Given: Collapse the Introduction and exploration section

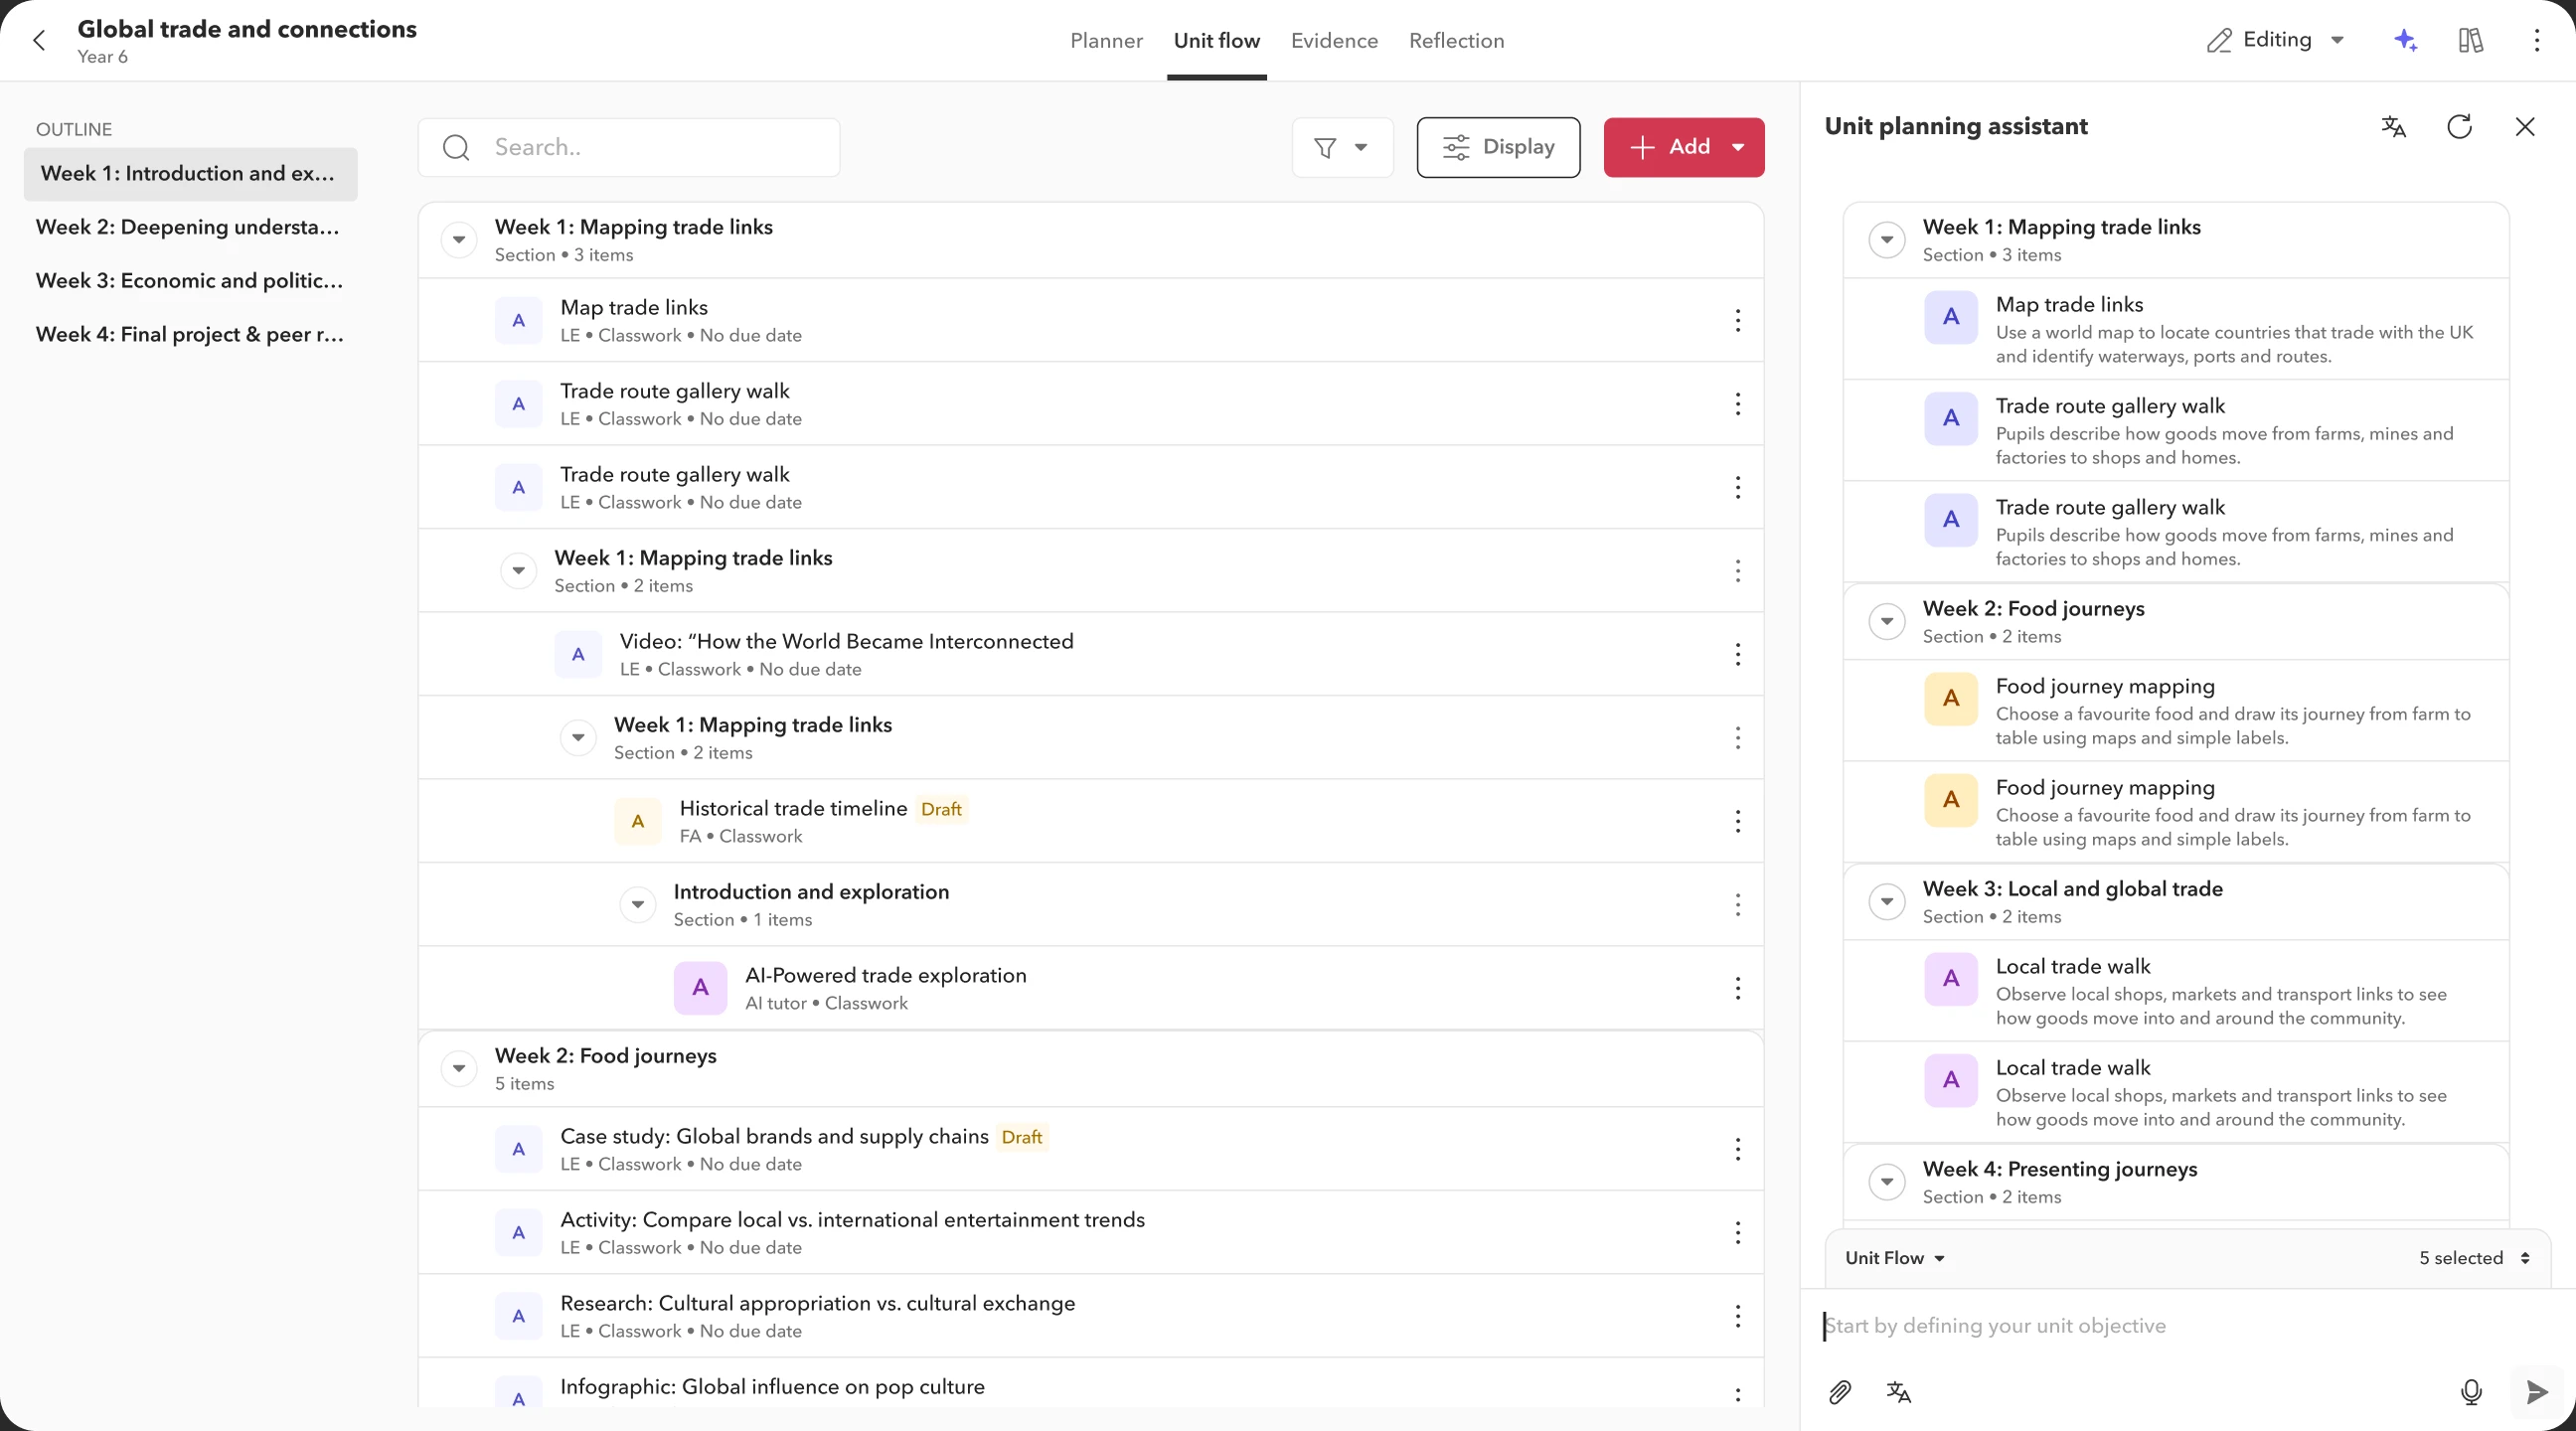Looking at the screenshot, I should [637, 905].
